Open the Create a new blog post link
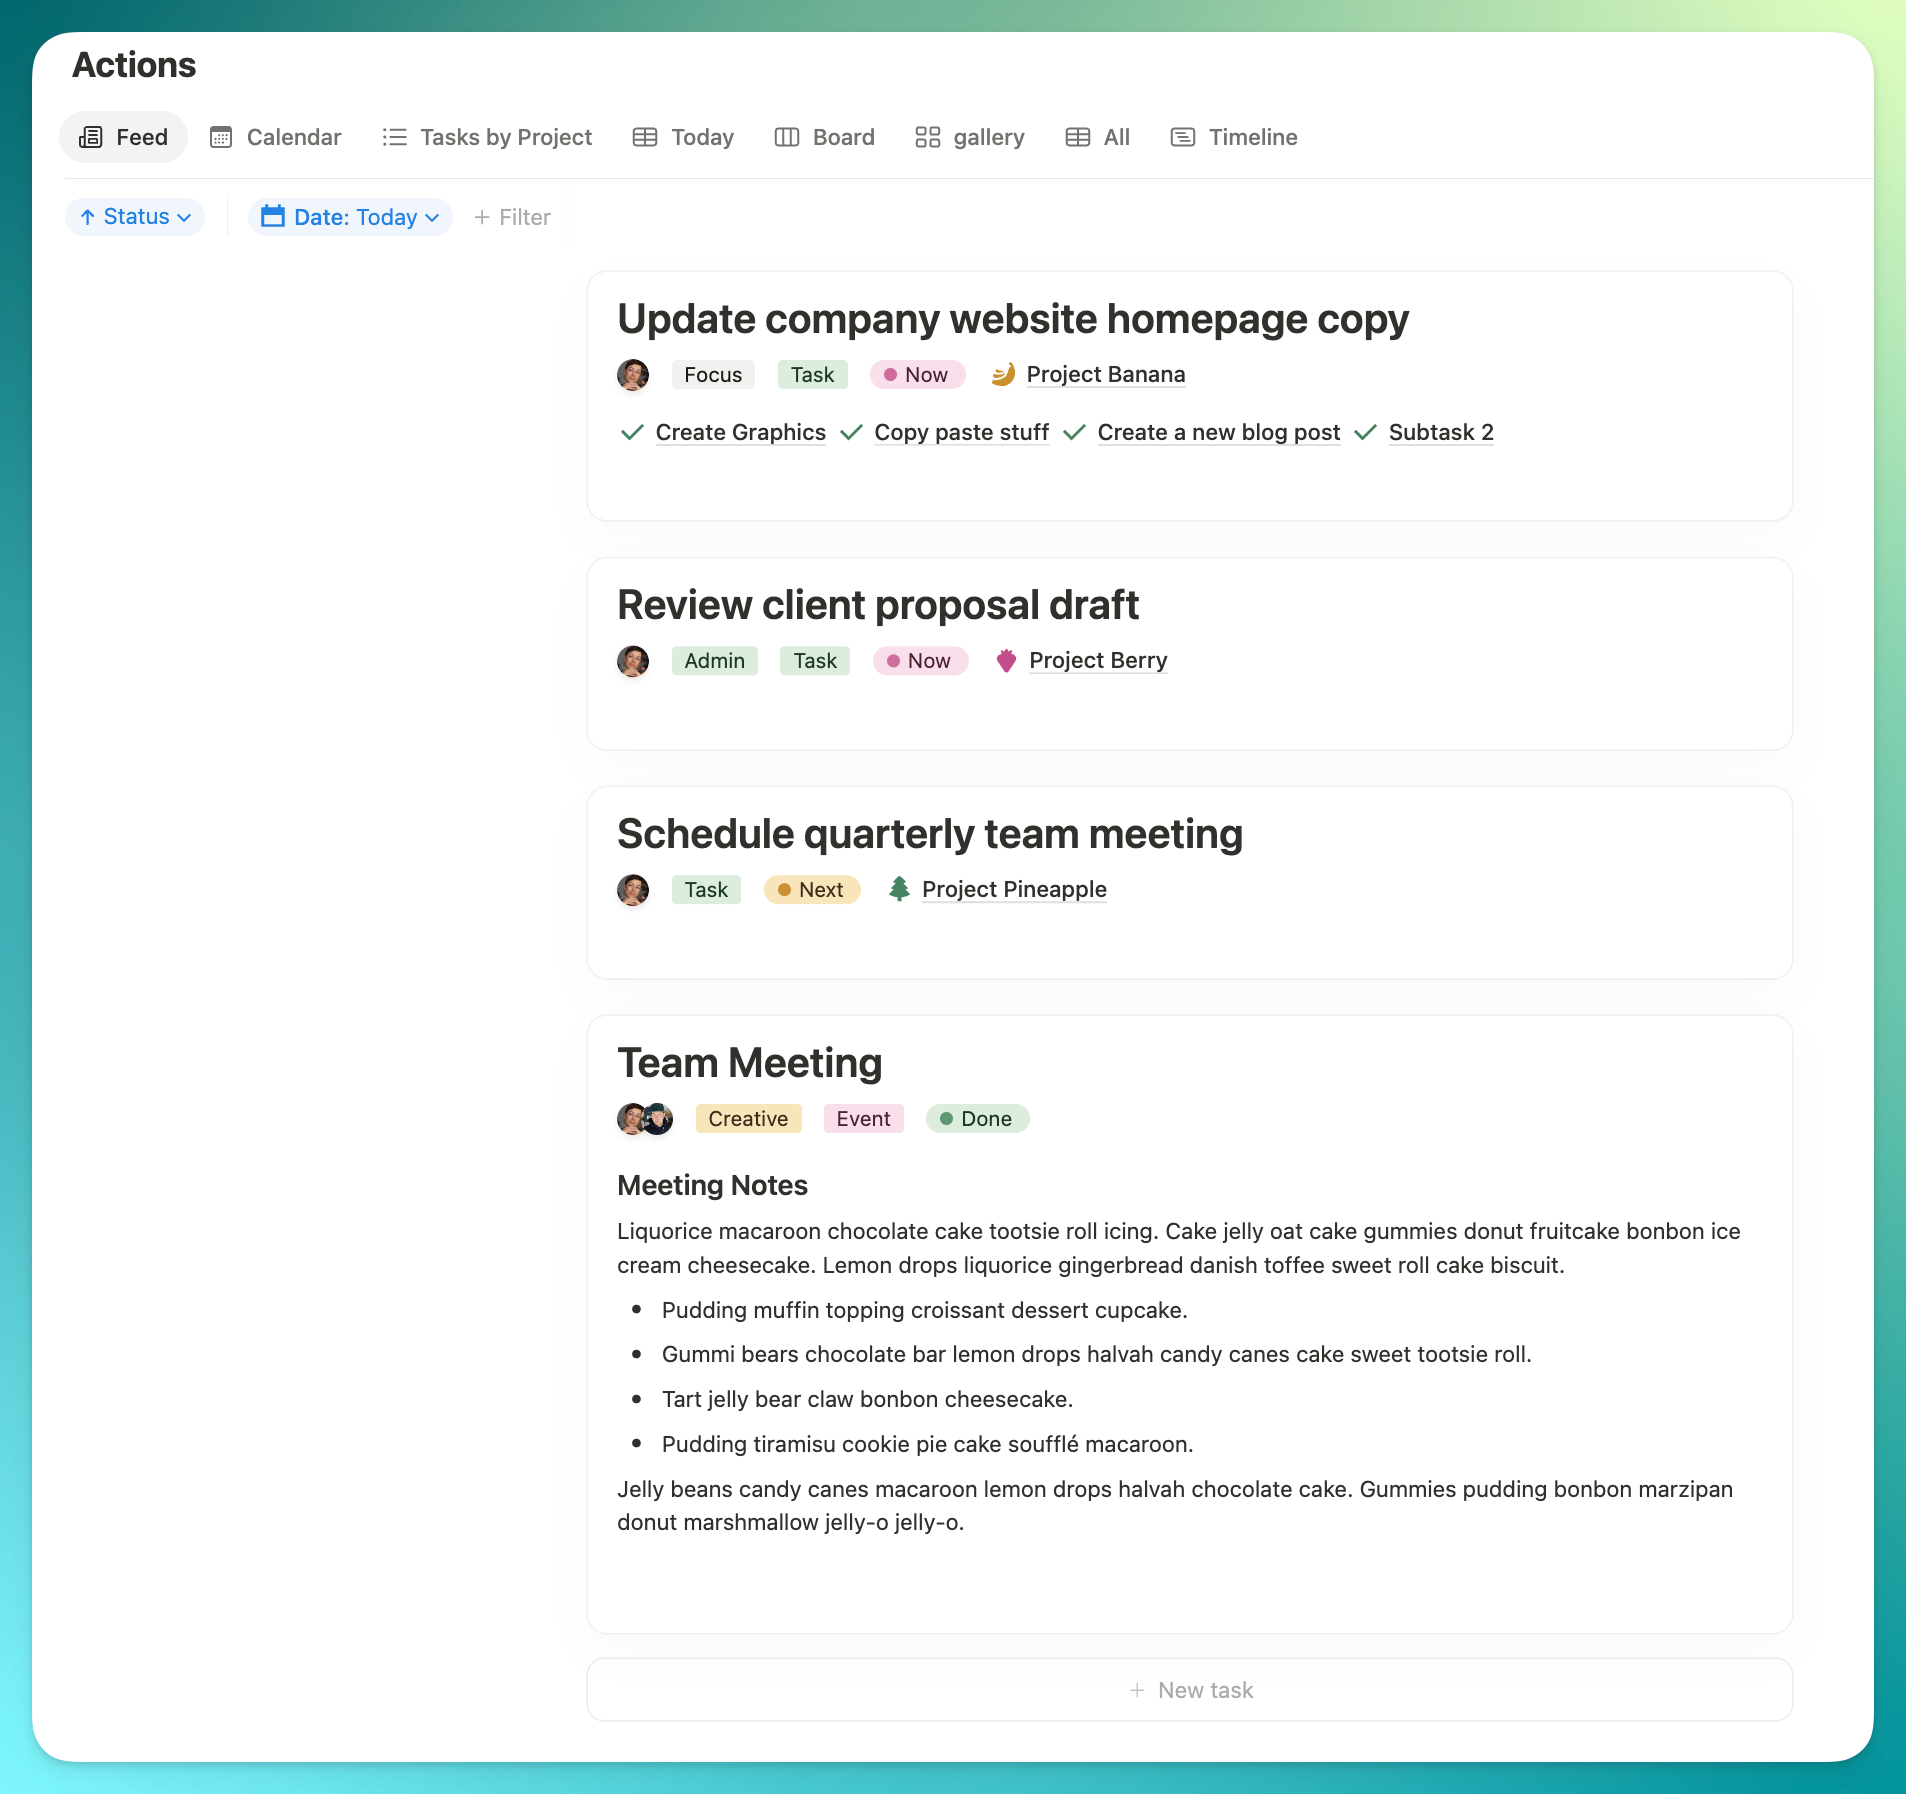This screenshot has width=1906, height=1794. [x=1218, y=433]
